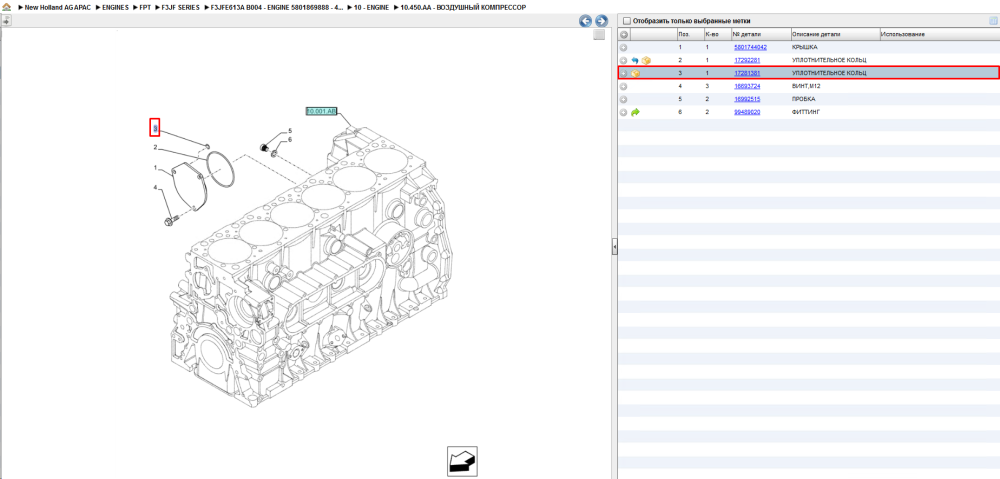This screenshot has width=1000, height=479.
Task: Go to the catalog home icon
Action: coord(6,6)
